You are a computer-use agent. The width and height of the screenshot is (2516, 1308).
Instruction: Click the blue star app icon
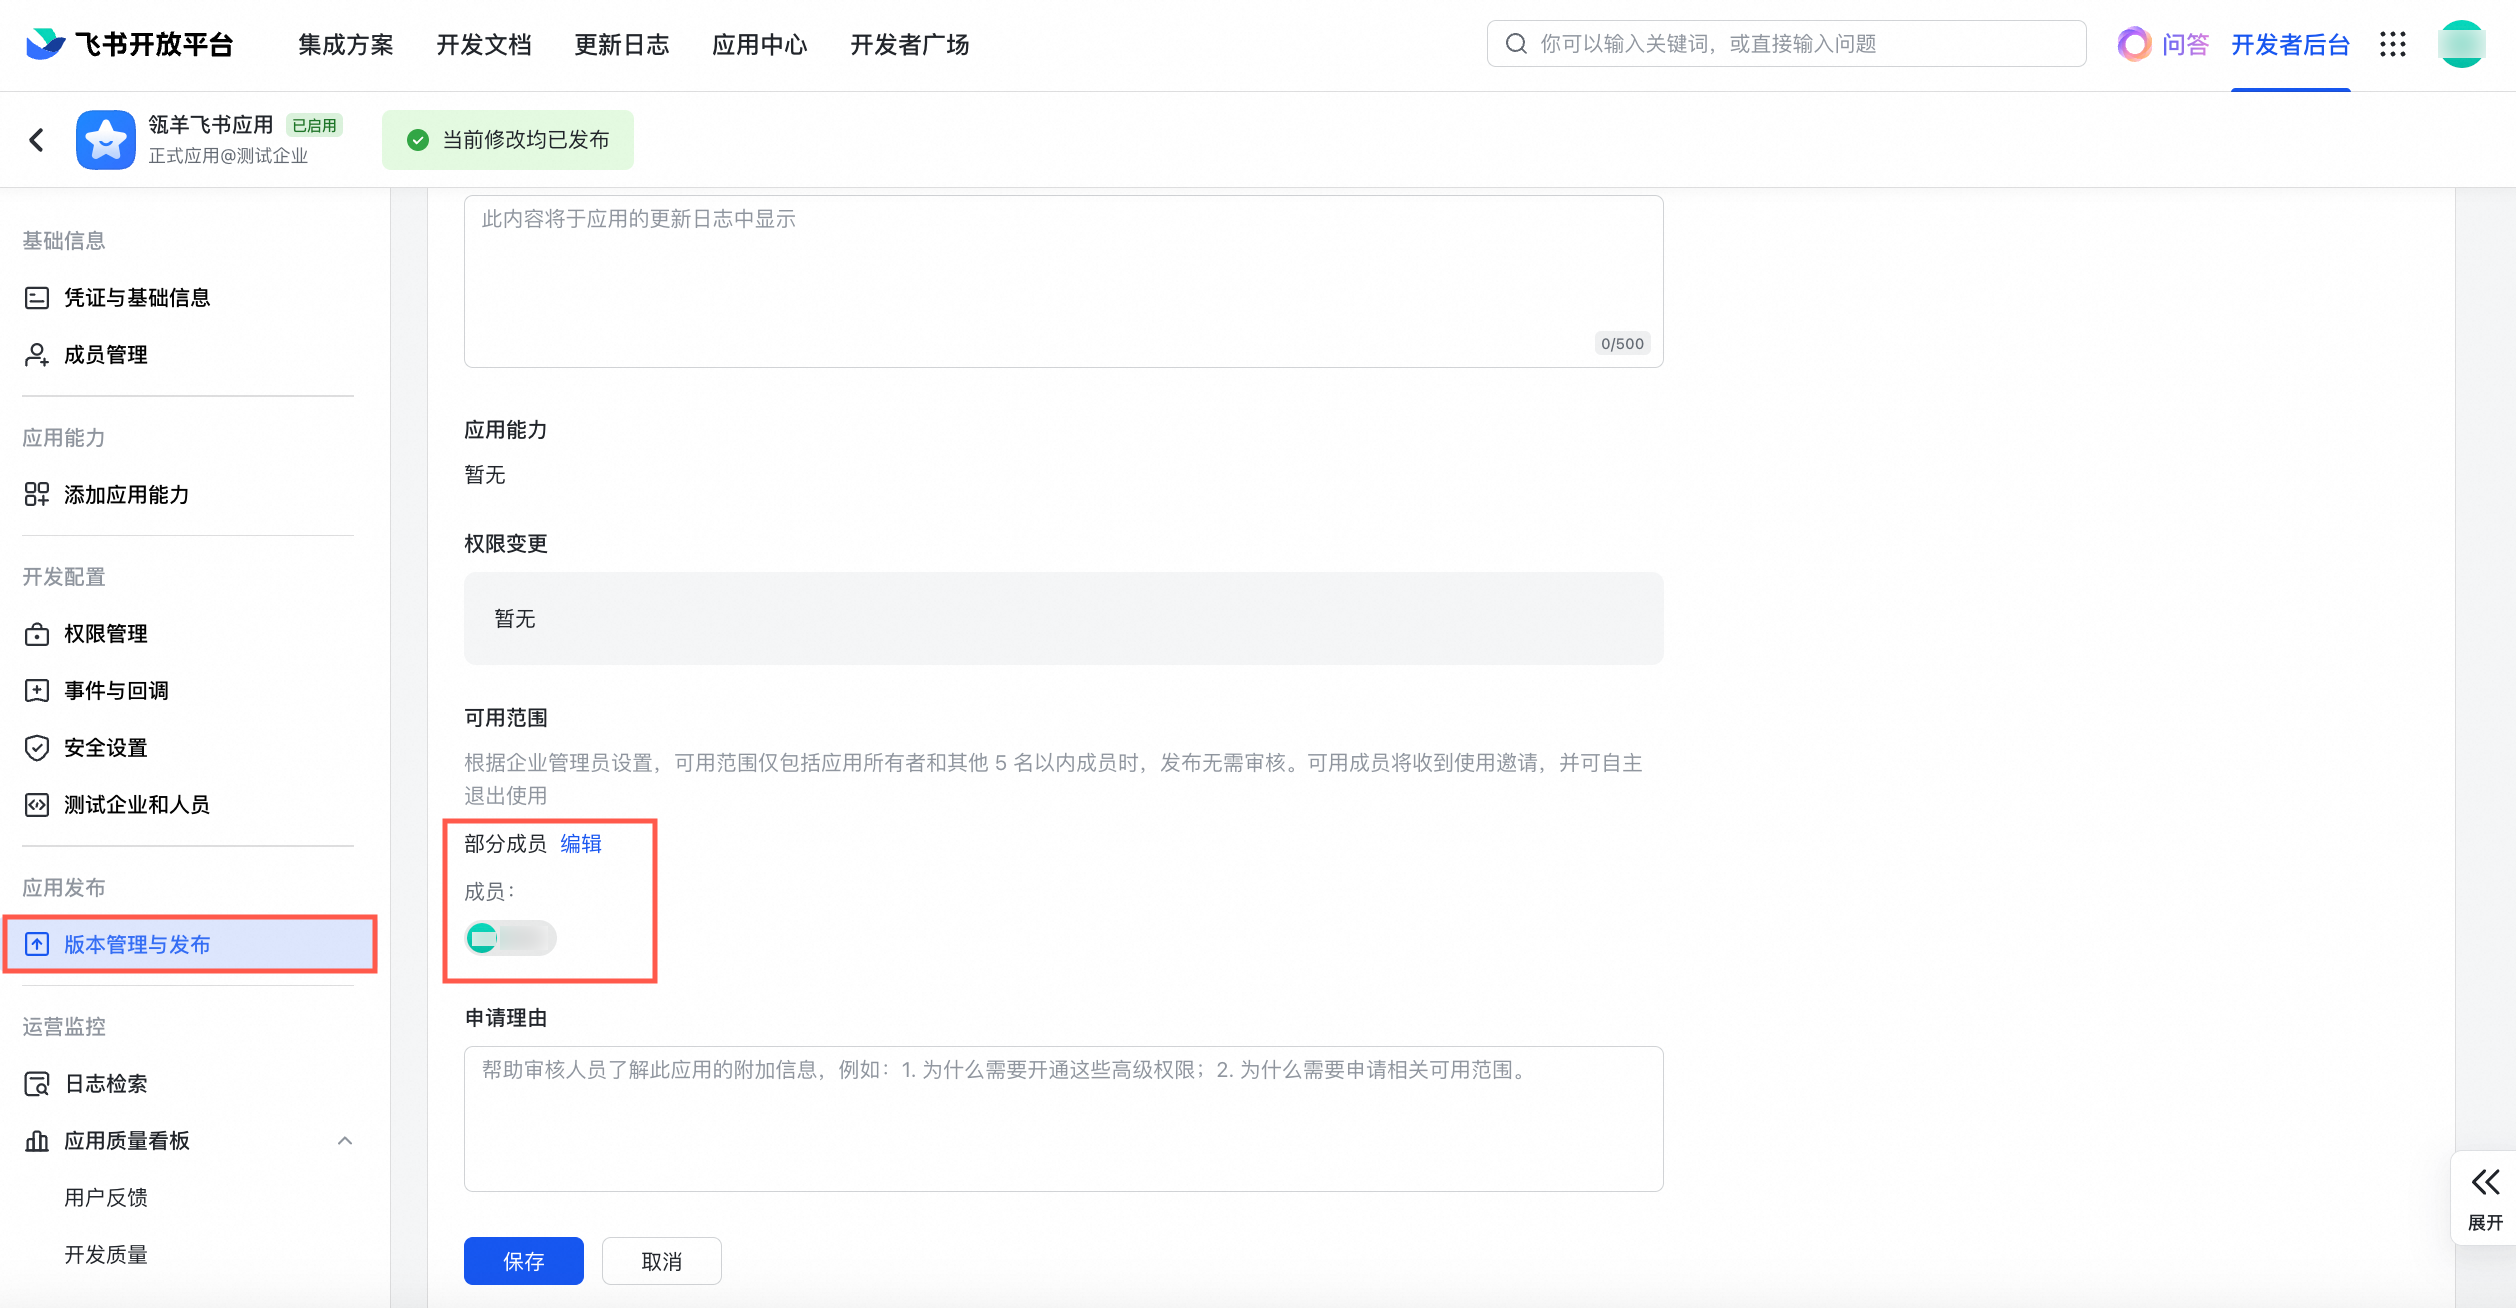(106, 140)
